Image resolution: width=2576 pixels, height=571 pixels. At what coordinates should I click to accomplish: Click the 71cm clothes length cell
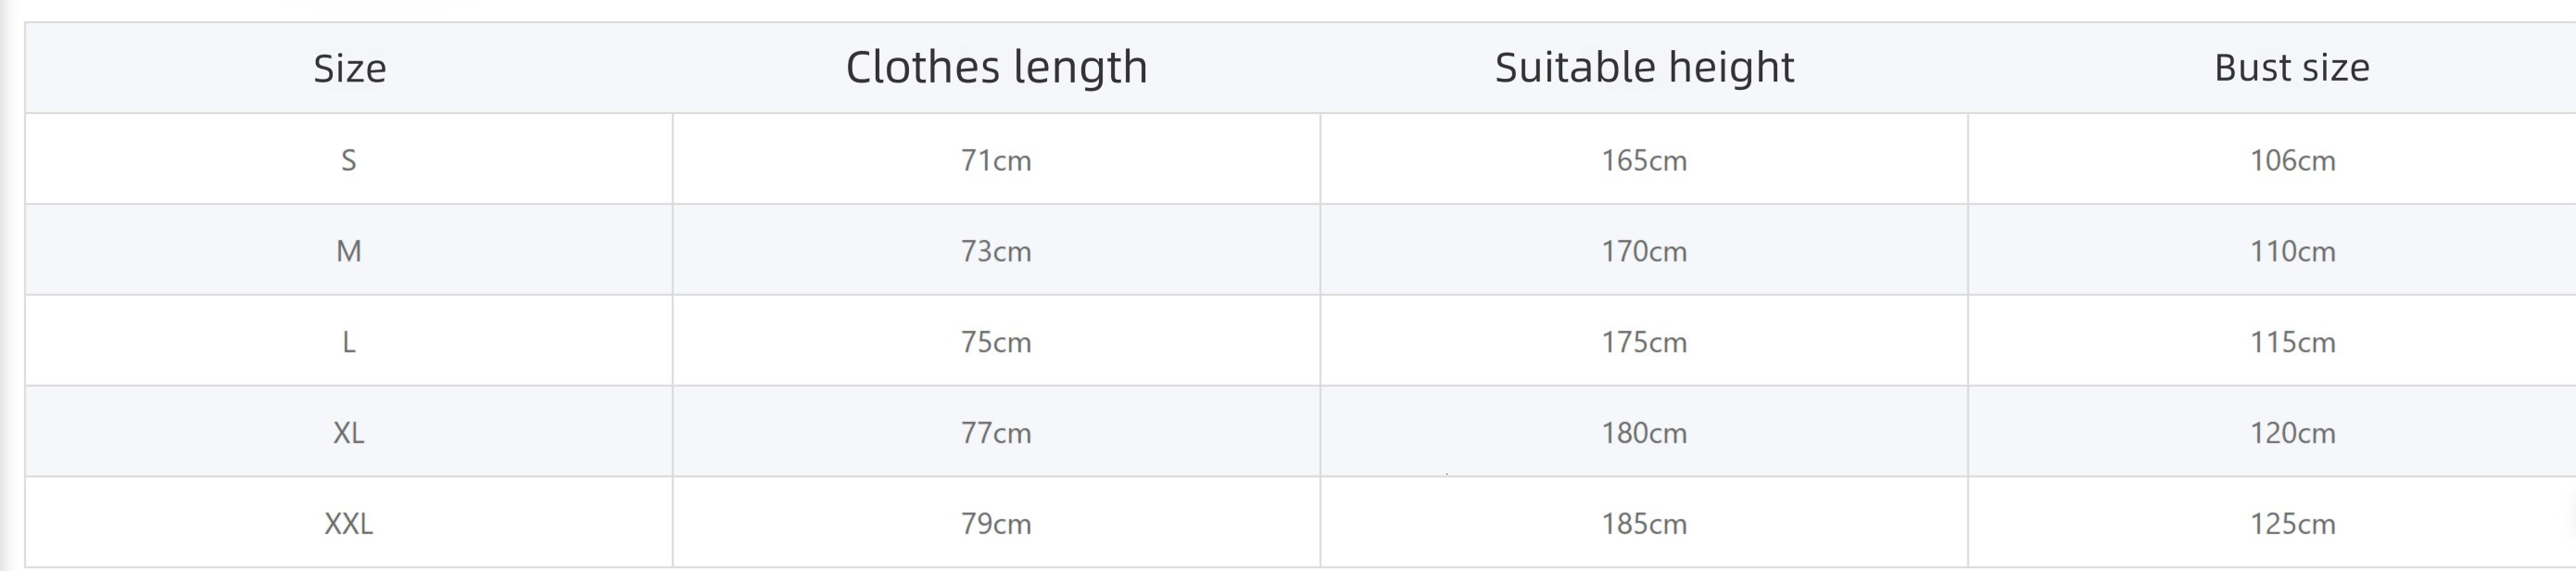(x=996, y=159)
